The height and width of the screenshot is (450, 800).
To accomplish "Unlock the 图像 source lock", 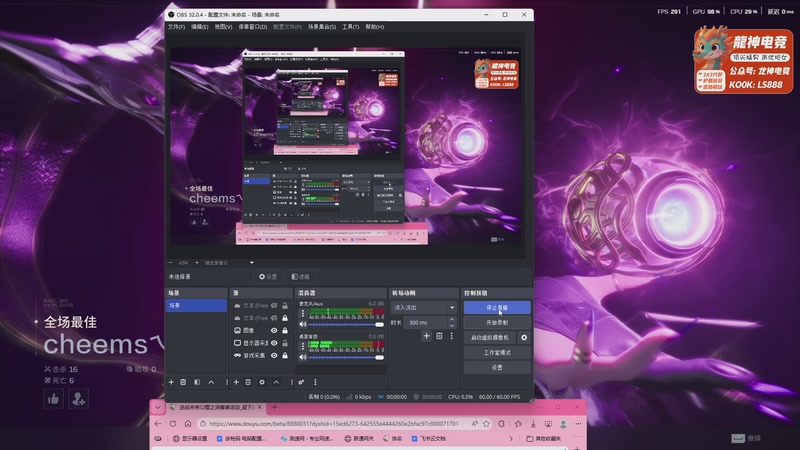I will point(285,331).
